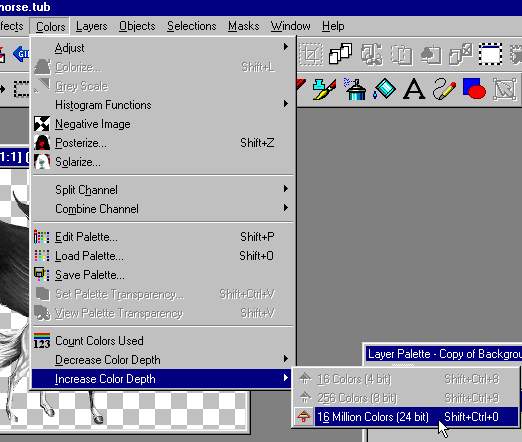Open the Masks menu
The height and width of the screenshot is (442, 522).
pos(244,26)
